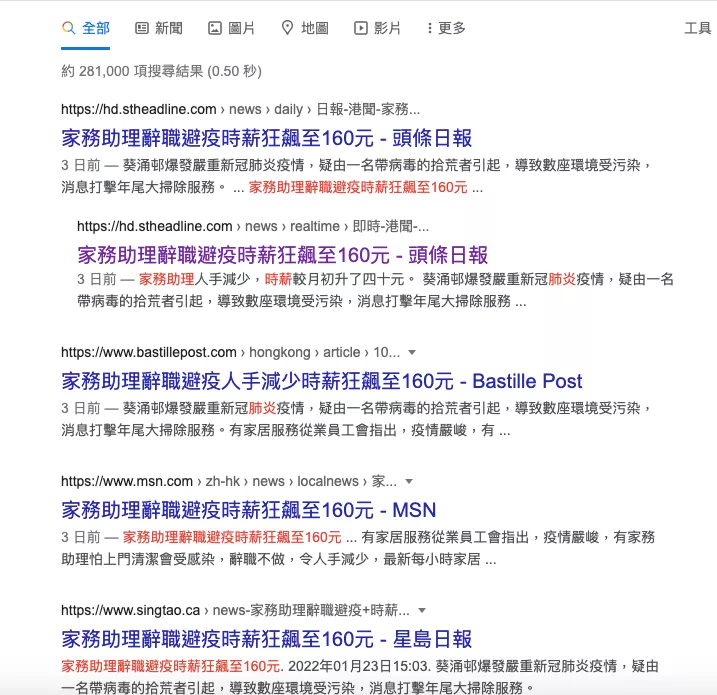Click the MSN result snippet text
Image resolution: width=717 pixels, height=695 pixels.
358,548
